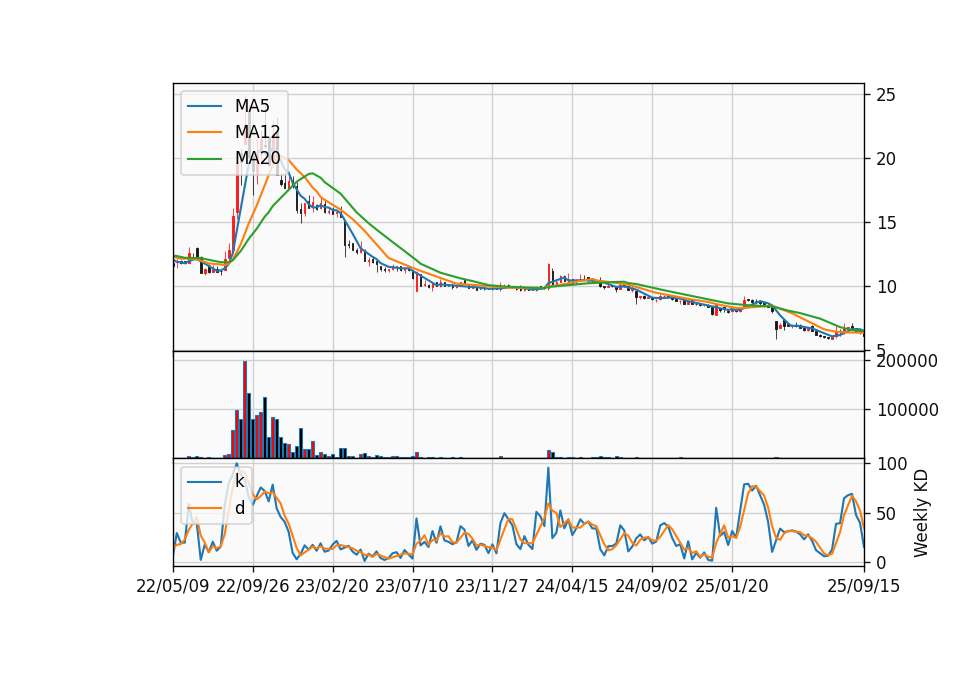960x690 pixels.
Task: Click the 25/01/20 date label
Action: (x=732, y=586)
